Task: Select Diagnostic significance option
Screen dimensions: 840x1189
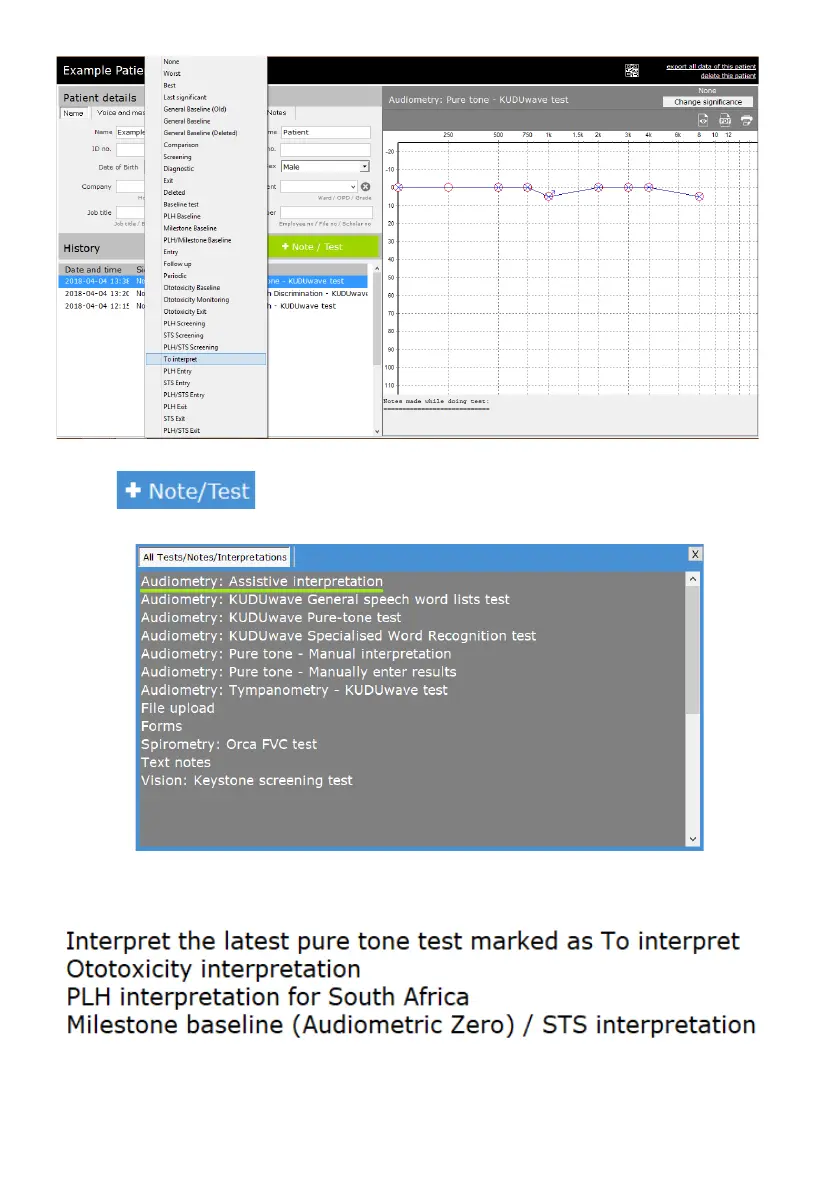Action: coord(179,168)
